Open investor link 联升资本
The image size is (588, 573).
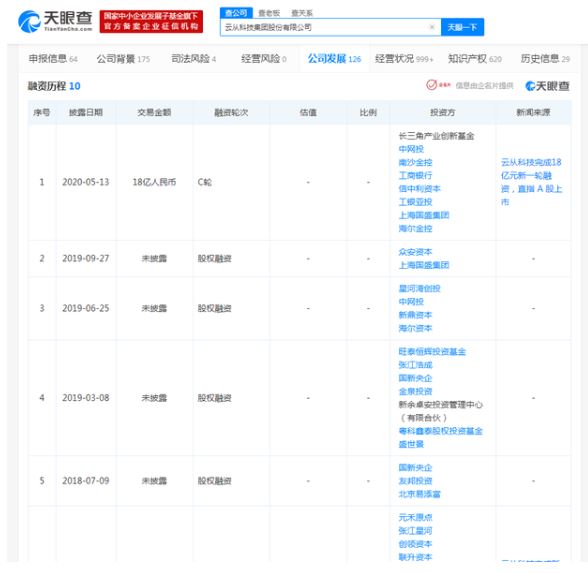point(415,557)
